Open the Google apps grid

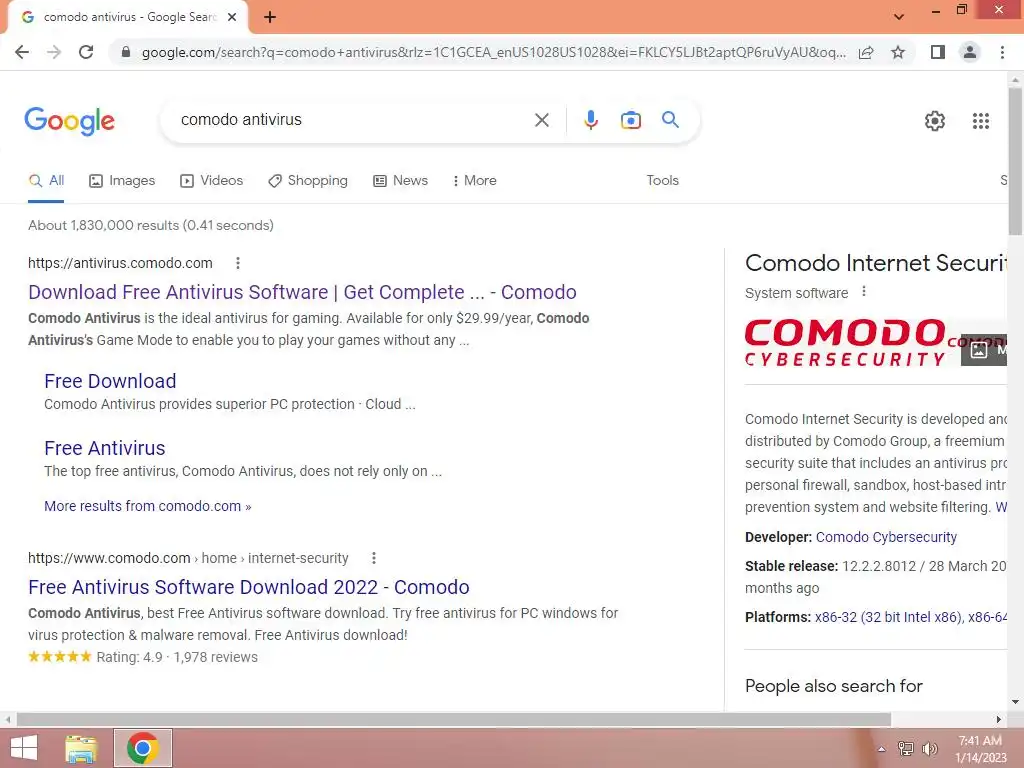980,121
